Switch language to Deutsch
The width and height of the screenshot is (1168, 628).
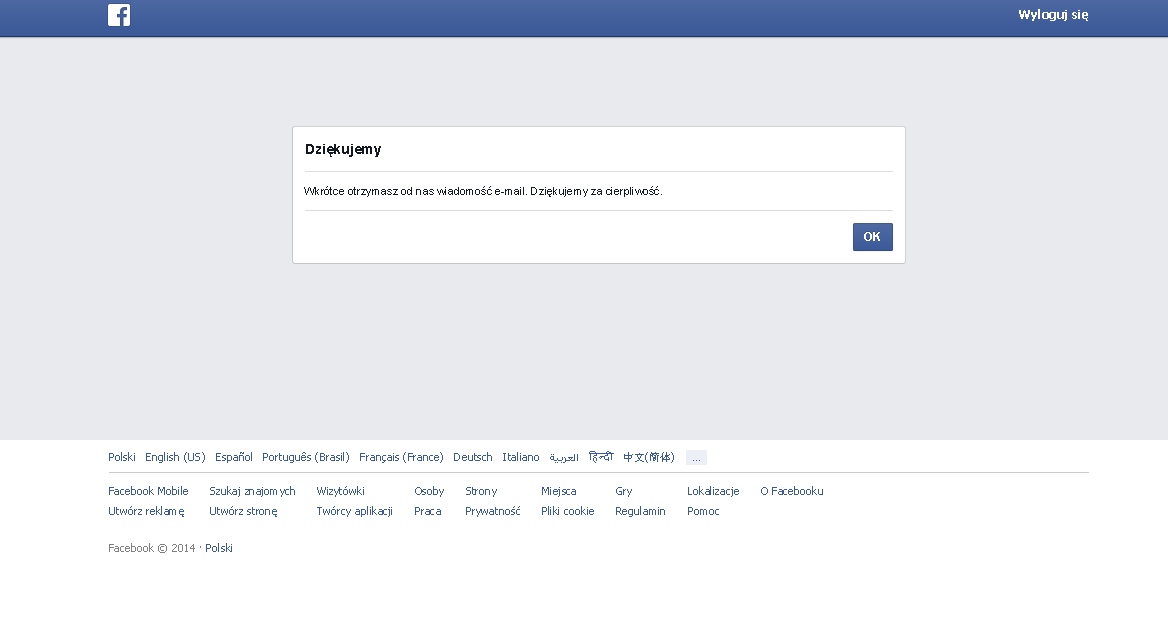[x=472, y=457]
